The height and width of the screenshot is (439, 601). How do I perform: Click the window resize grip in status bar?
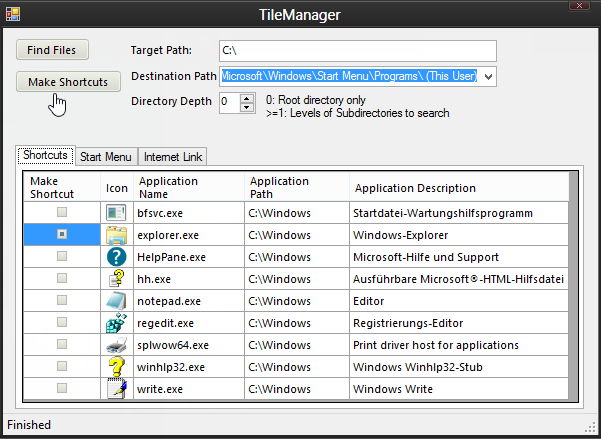[591, 428]
